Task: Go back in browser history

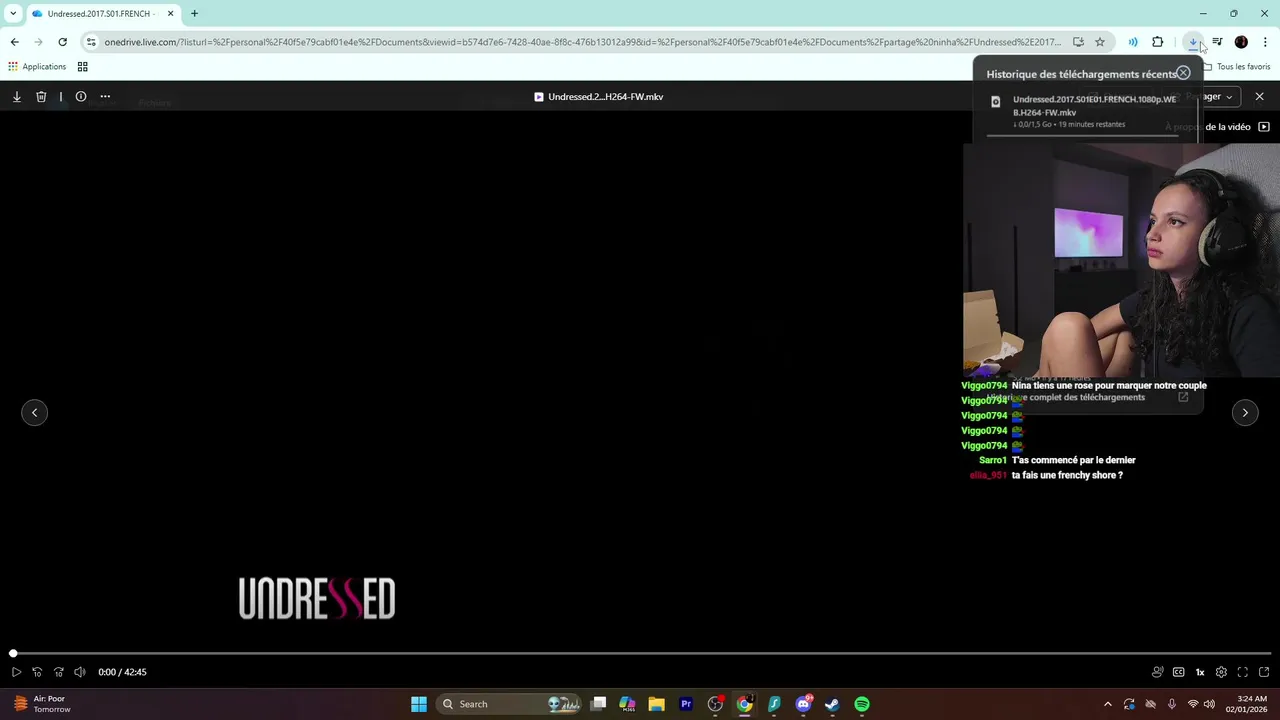Action: tap(14, 42)
